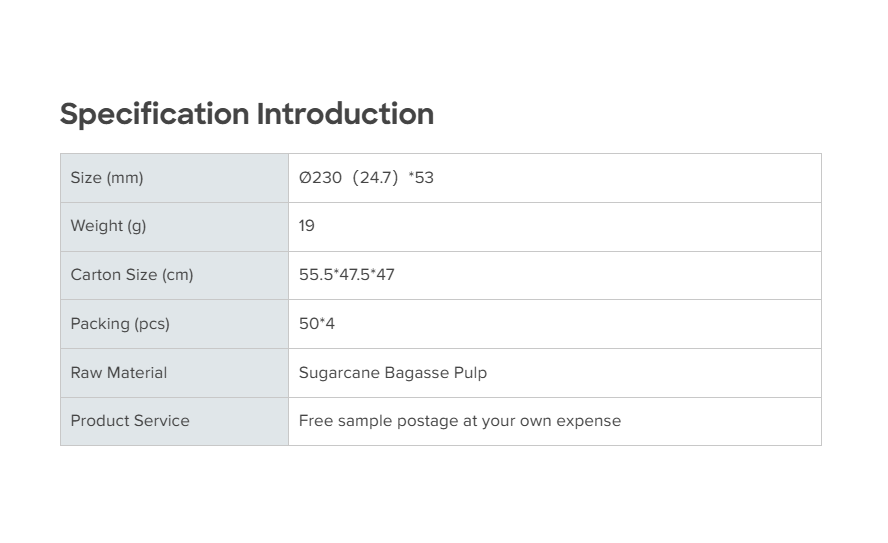Image resolution: width=888 pixels, height=543 pixels.
Task: Click the Ø230 diameter value
Action: coord(320,178)
